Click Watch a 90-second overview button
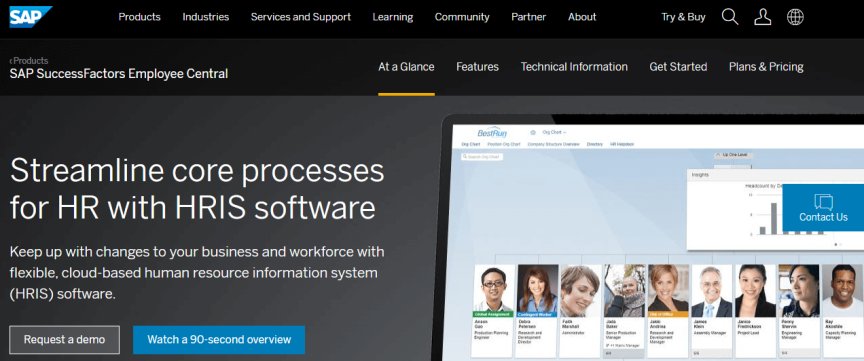Image resolution: width=864 pixels, height=361 pixels. point(219,340)
